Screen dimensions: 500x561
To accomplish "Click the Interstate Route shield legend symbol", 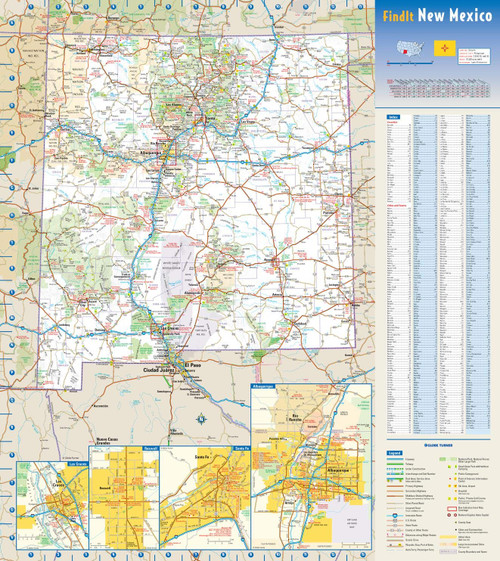I will [x=395, y=516].
